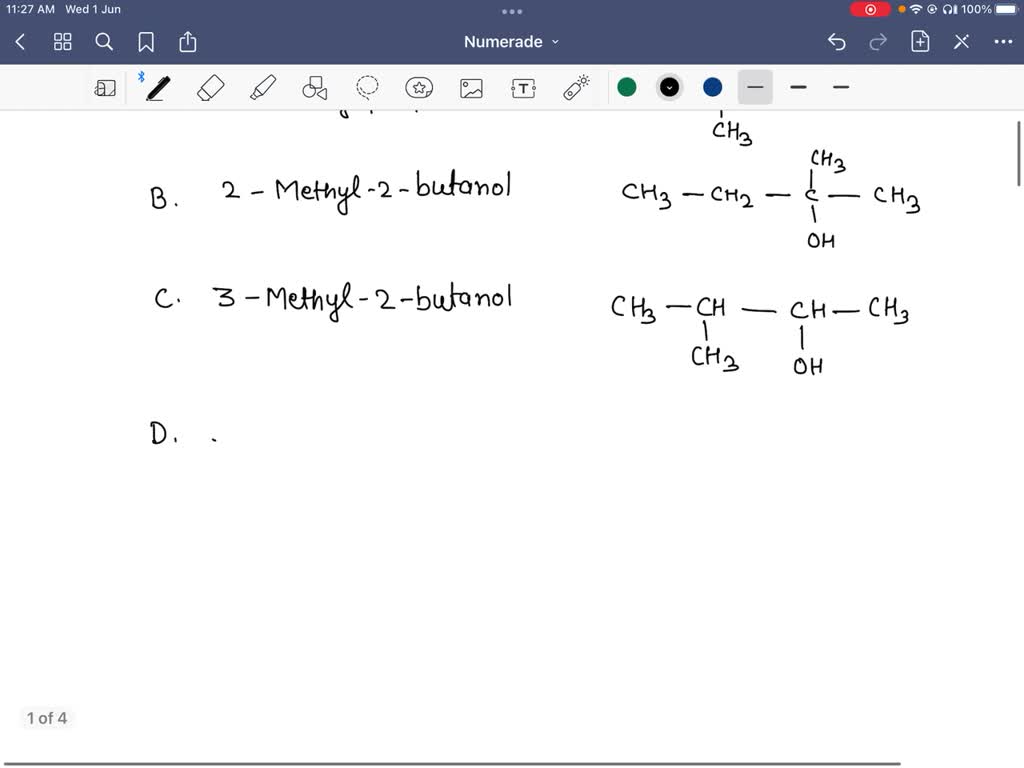
Task: Insert an image from the toolbar
Action: [x=471, y=87]
